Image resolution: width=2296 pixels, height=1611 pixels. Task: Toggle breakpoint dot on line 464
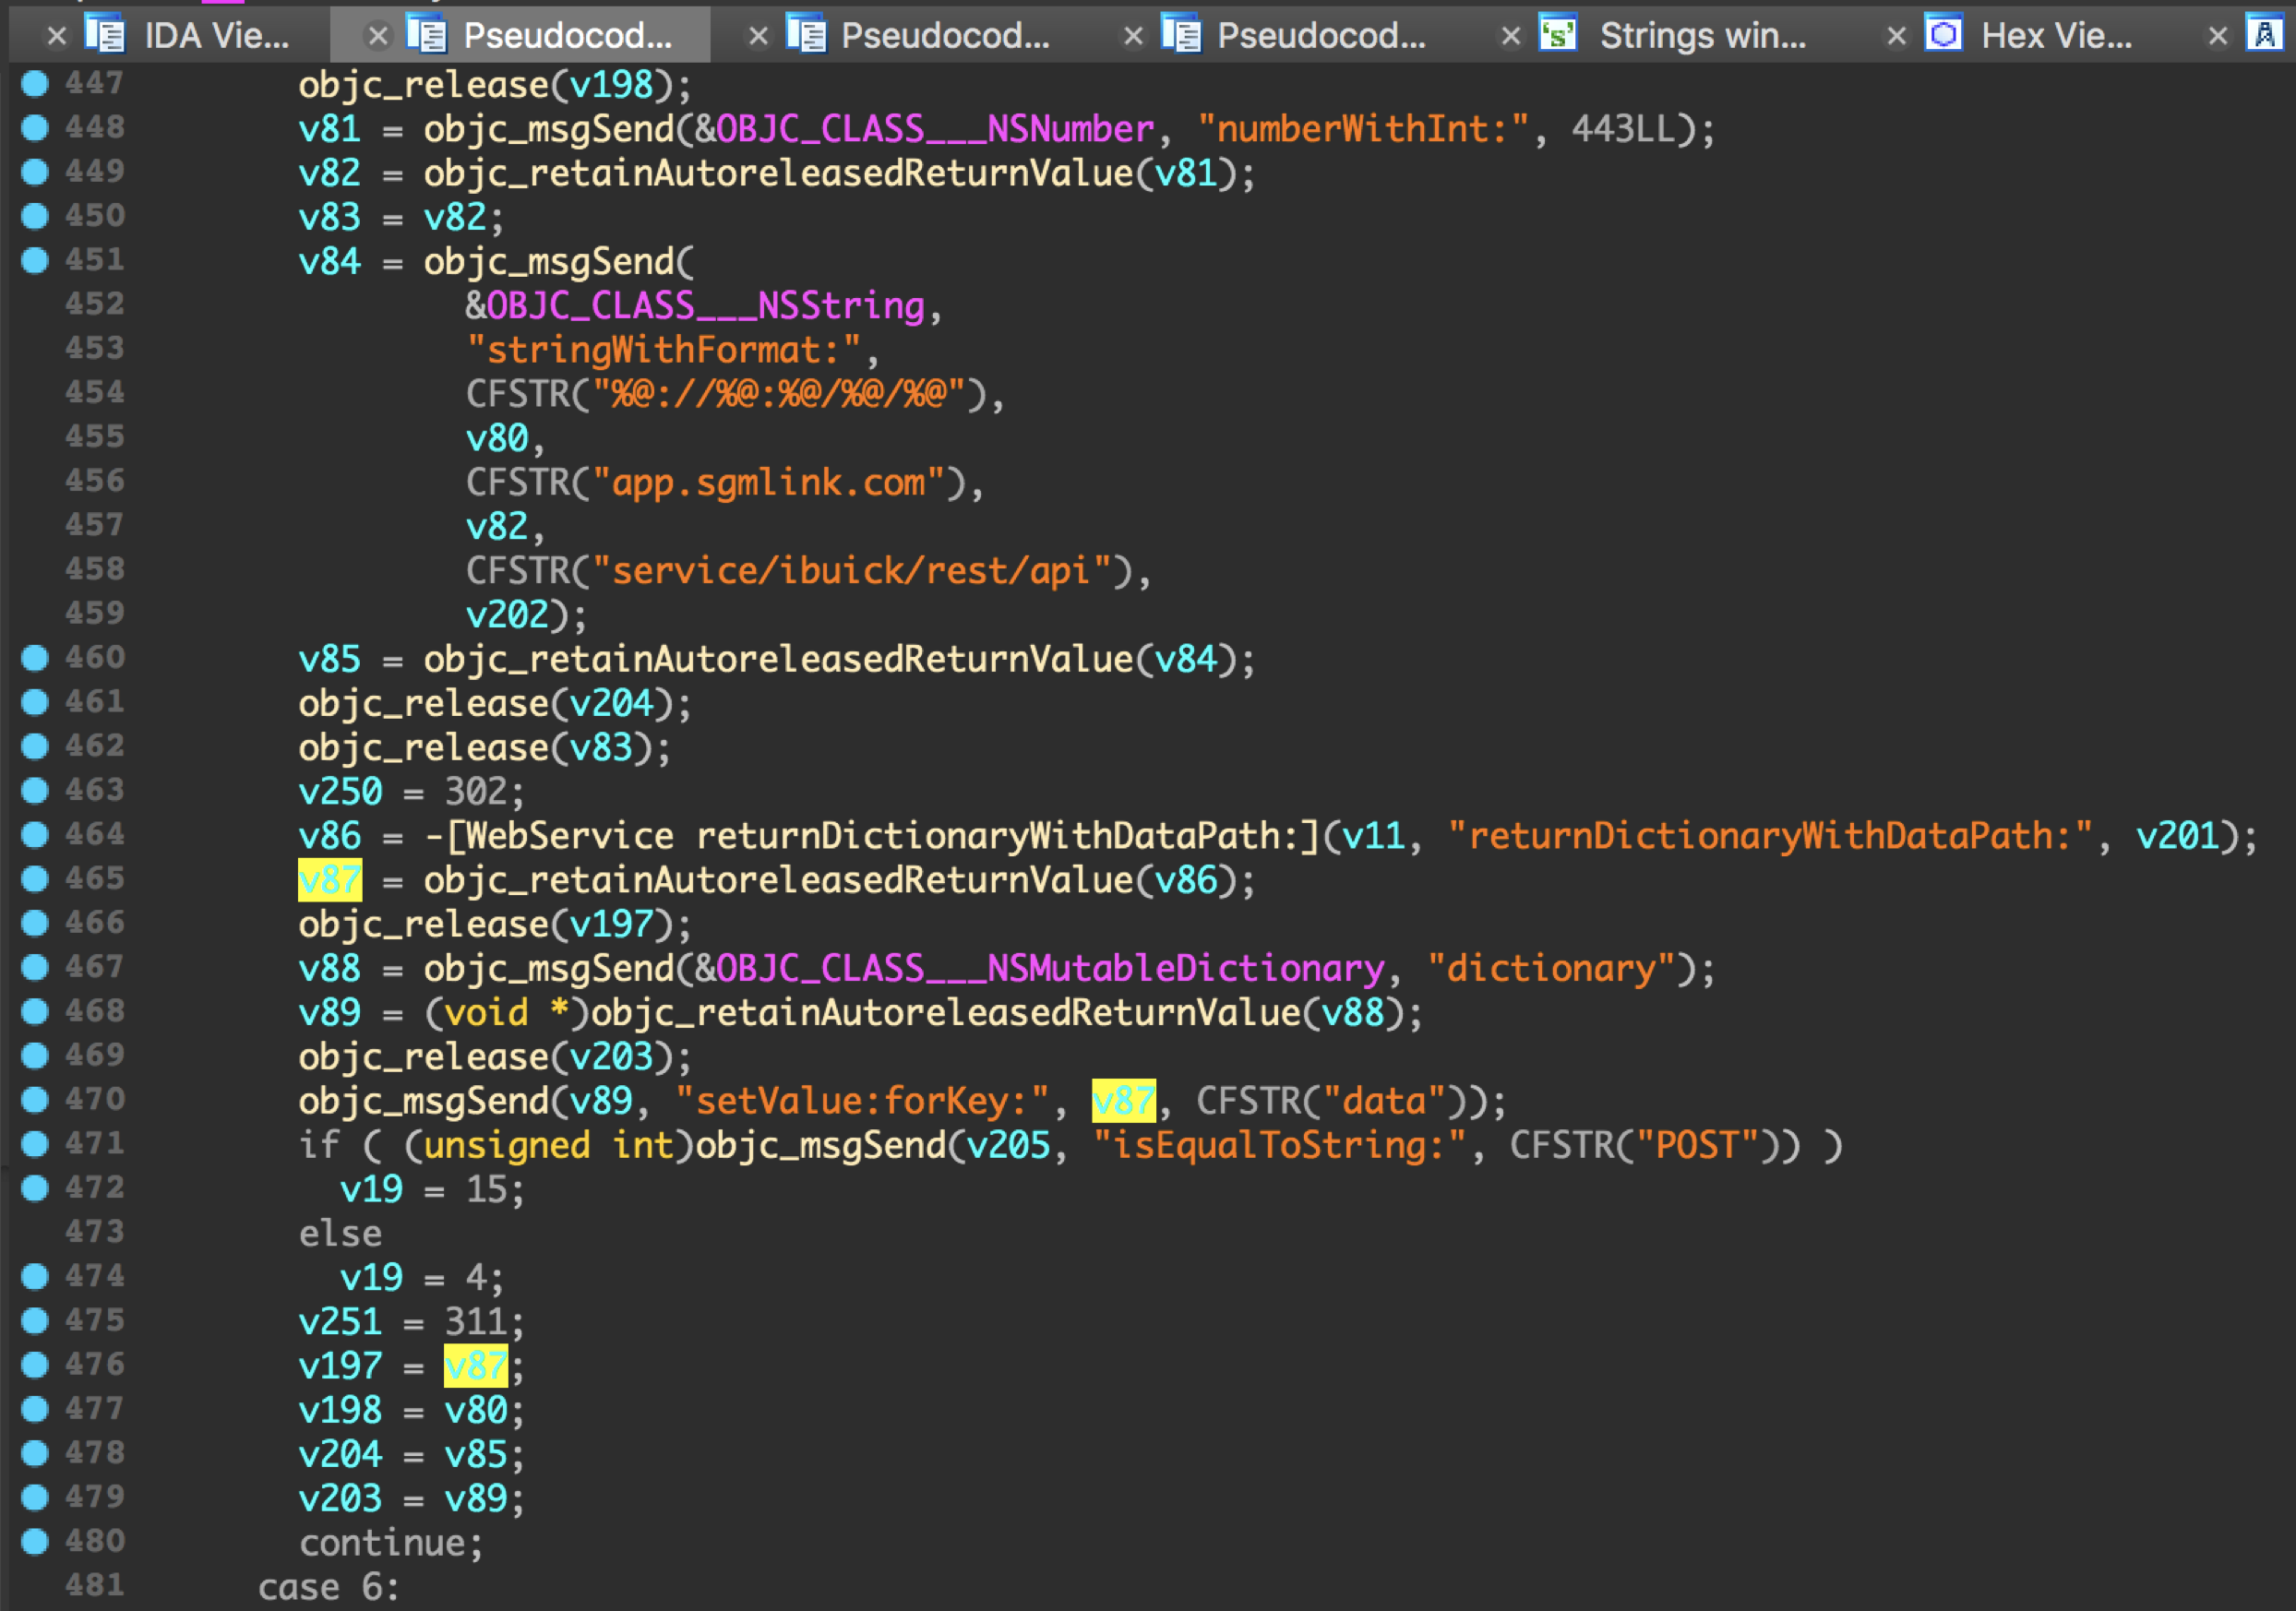35,834
